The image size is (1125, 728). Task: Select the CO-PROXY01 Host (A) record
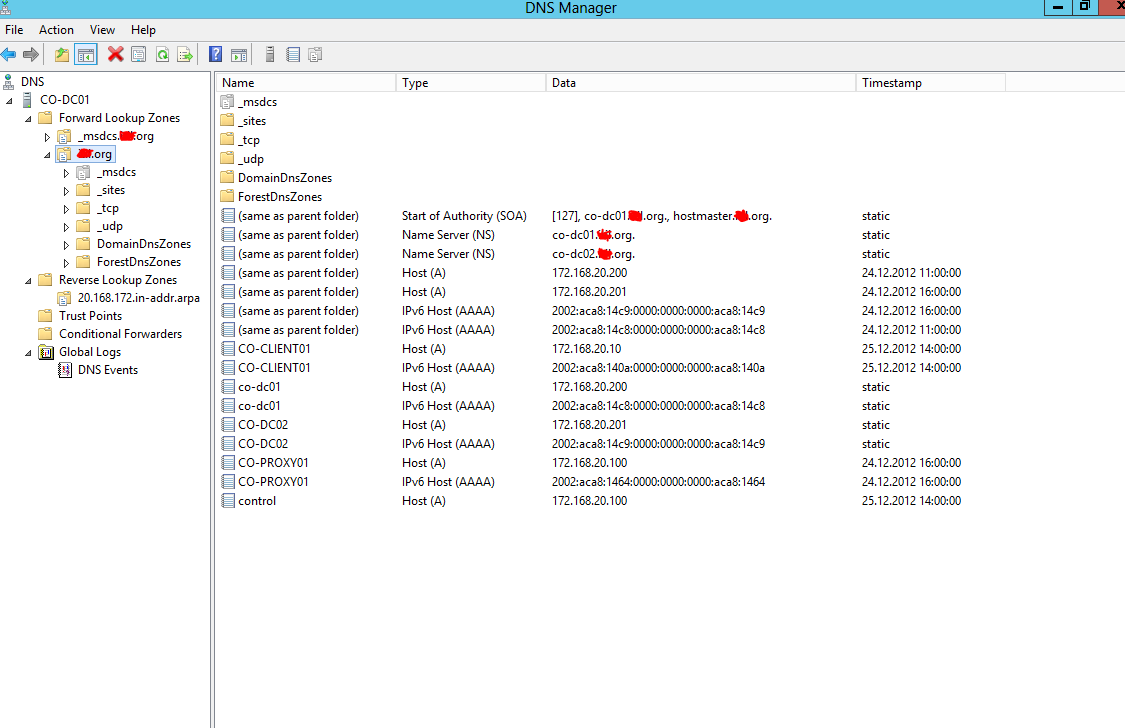click(x=272, y=463)
